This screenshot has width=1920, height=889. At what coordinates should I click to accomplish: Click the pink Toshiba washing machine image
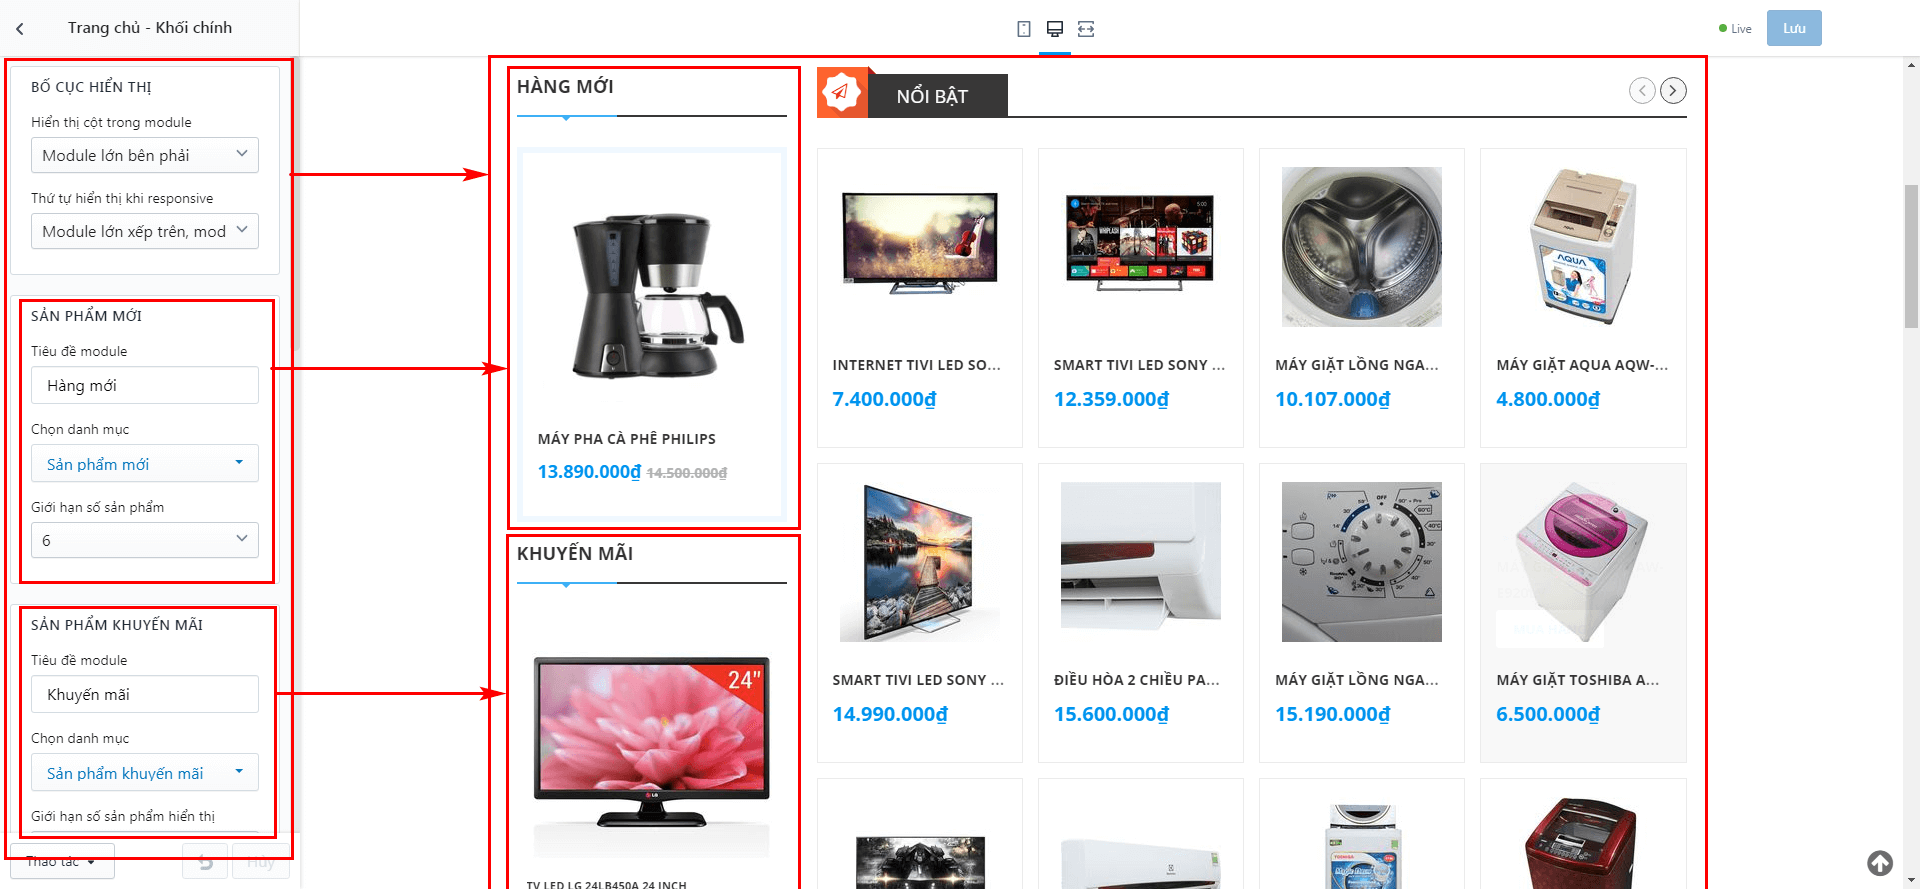[x=1583, y=562]
